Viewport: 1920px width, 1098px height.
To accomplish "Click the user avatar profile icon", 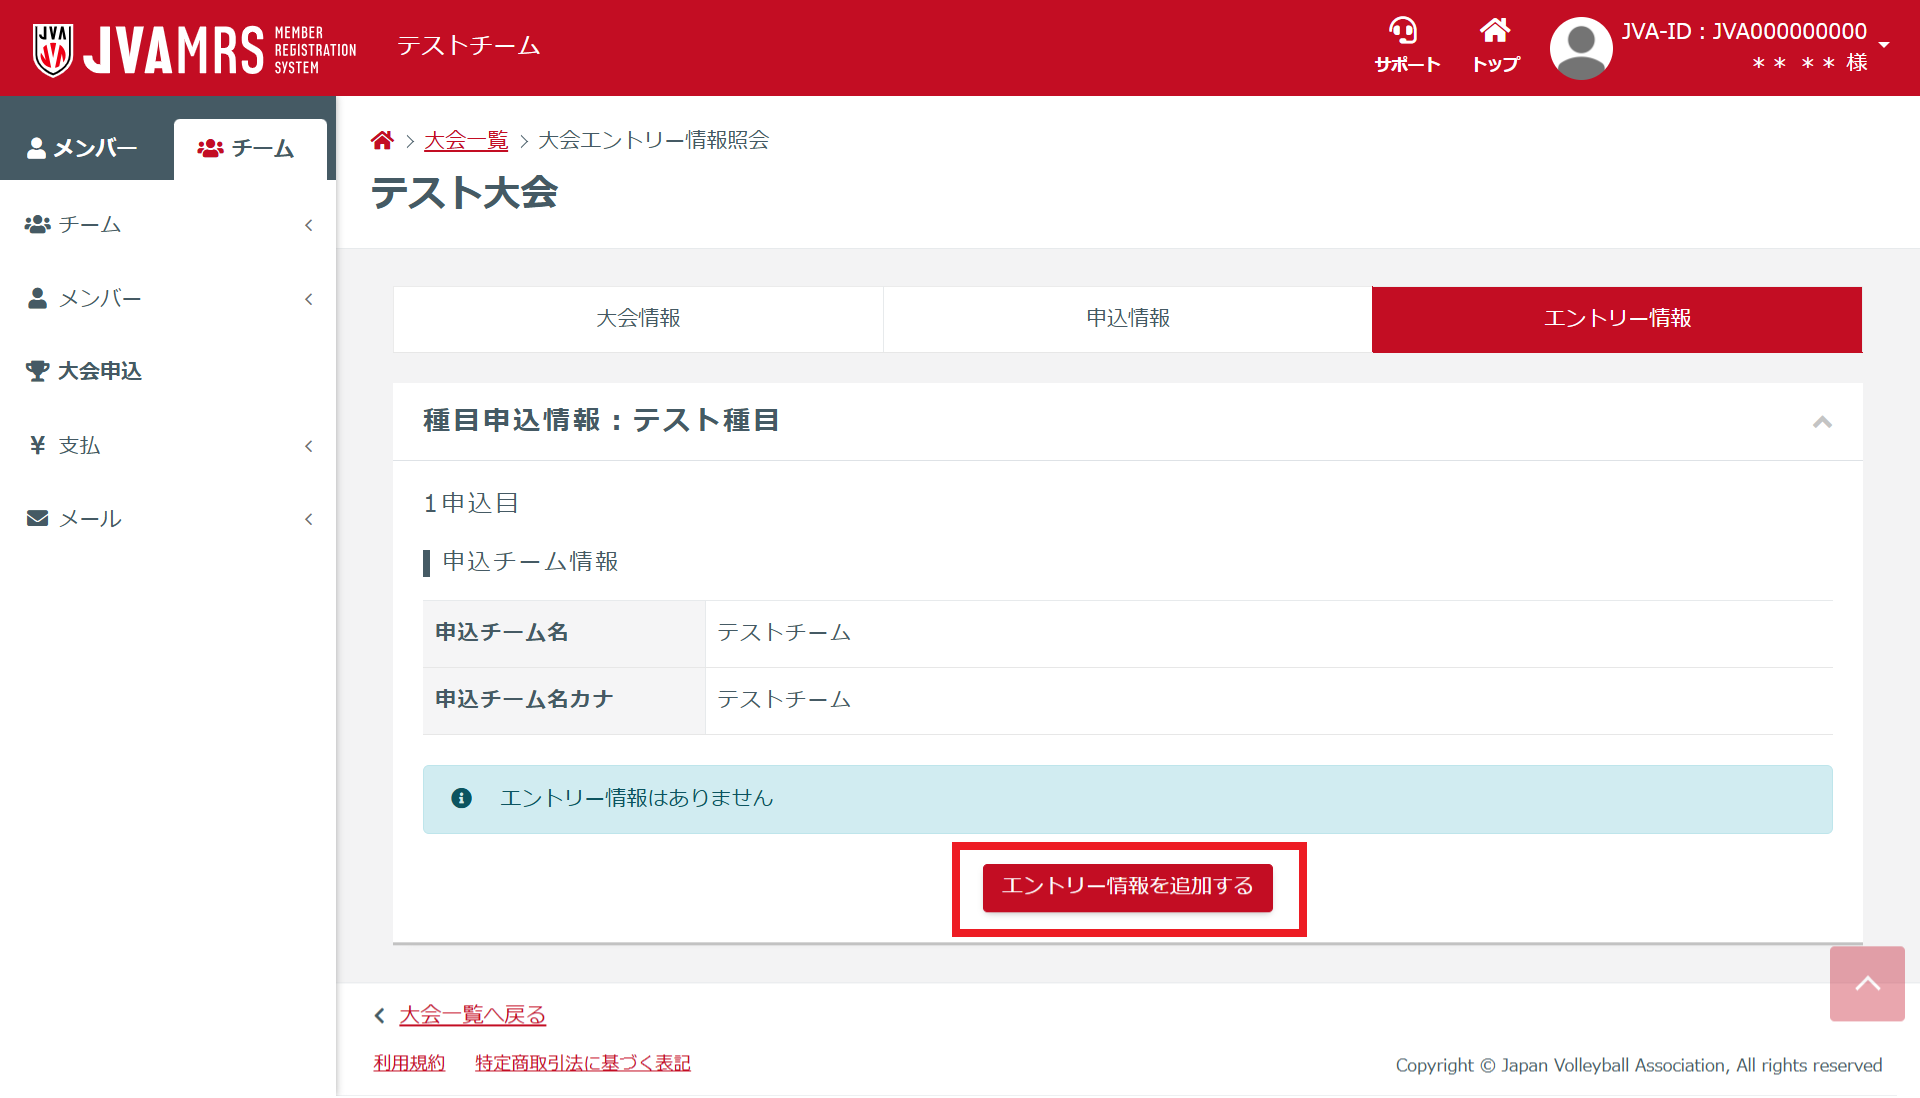I will point(1580,48).
